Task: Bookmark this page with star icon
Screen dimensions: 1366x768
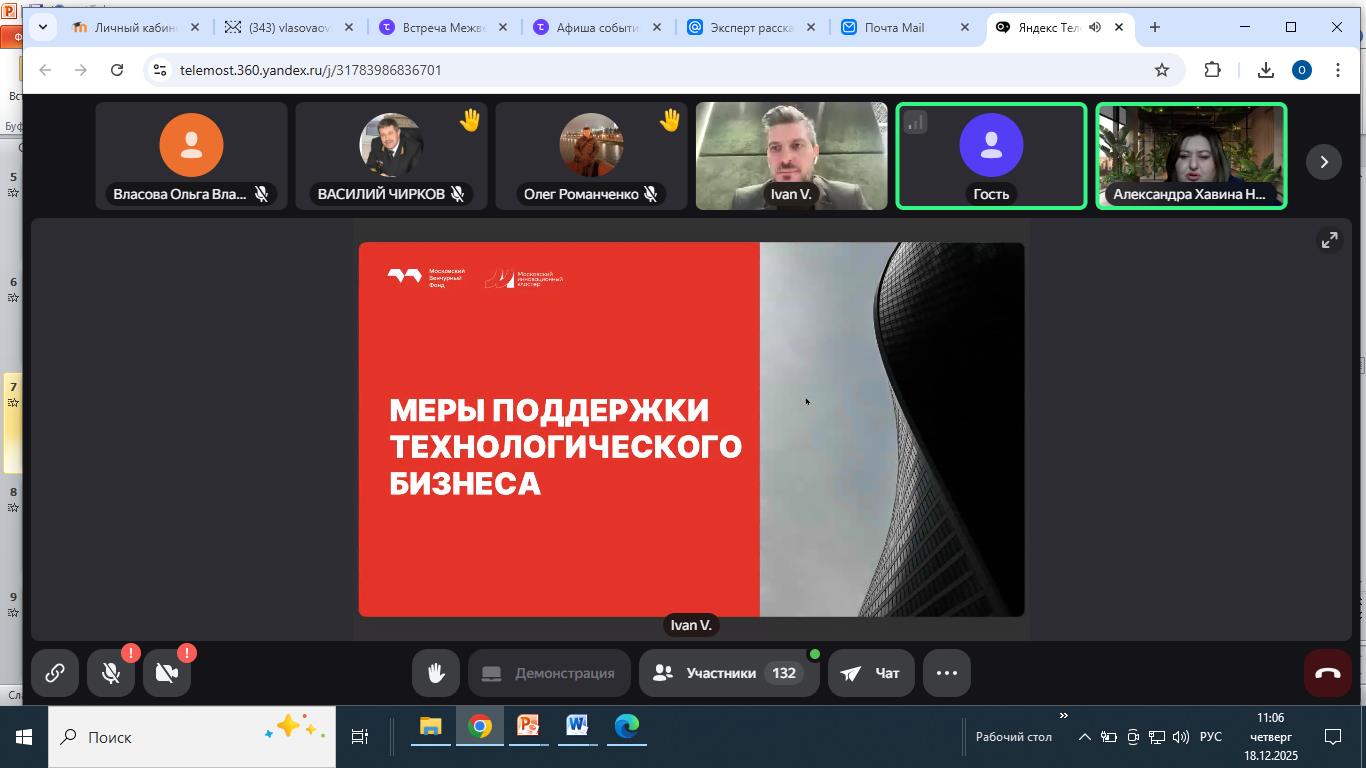Action: (x=1161, y=70)
